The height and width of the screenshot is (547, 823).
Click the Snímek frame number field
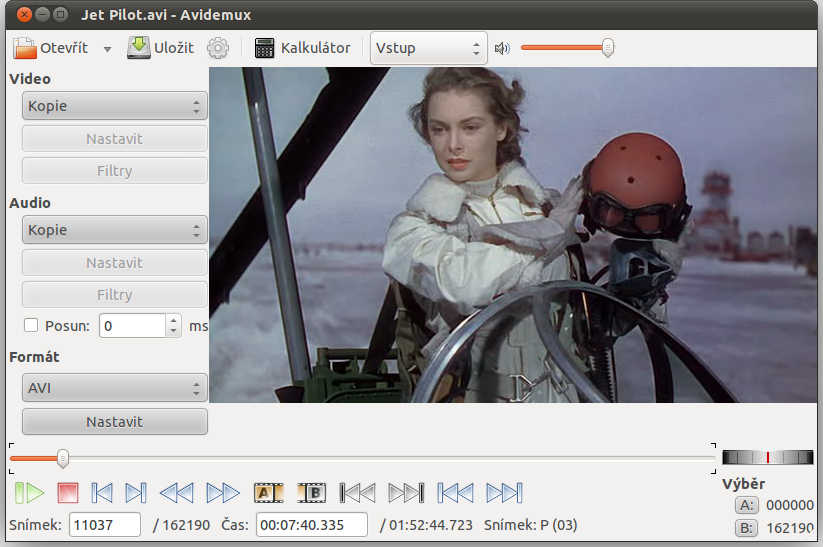click(x=105, y=525)
